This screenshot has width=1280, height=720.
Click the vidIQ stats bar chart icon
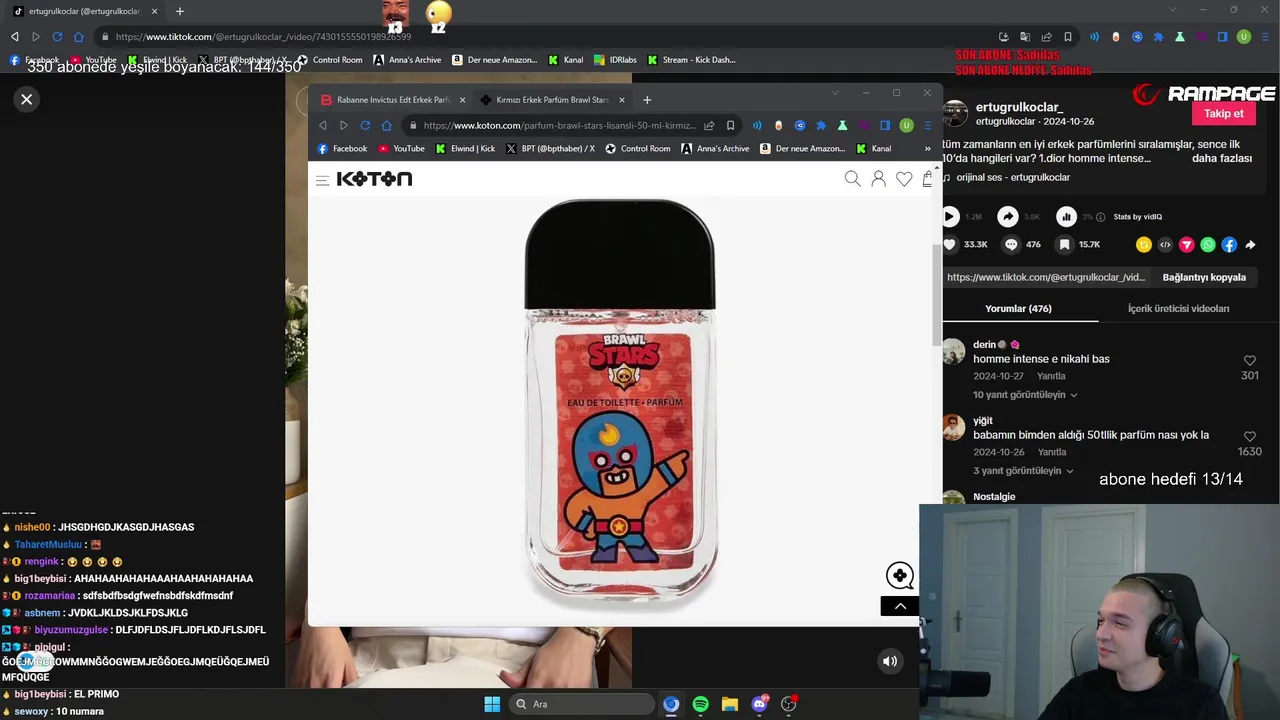1067,216
